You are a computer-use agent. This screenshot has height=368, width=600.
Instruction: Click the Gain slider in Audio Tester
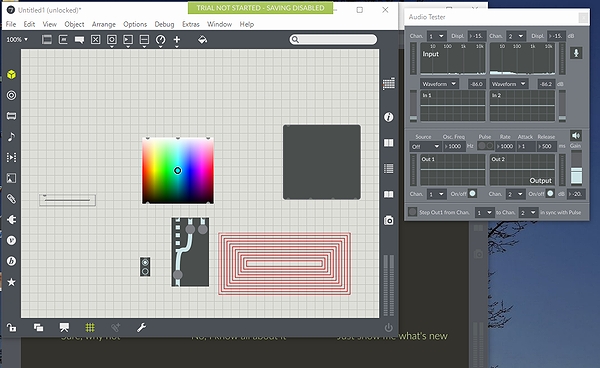click(576, 168)
